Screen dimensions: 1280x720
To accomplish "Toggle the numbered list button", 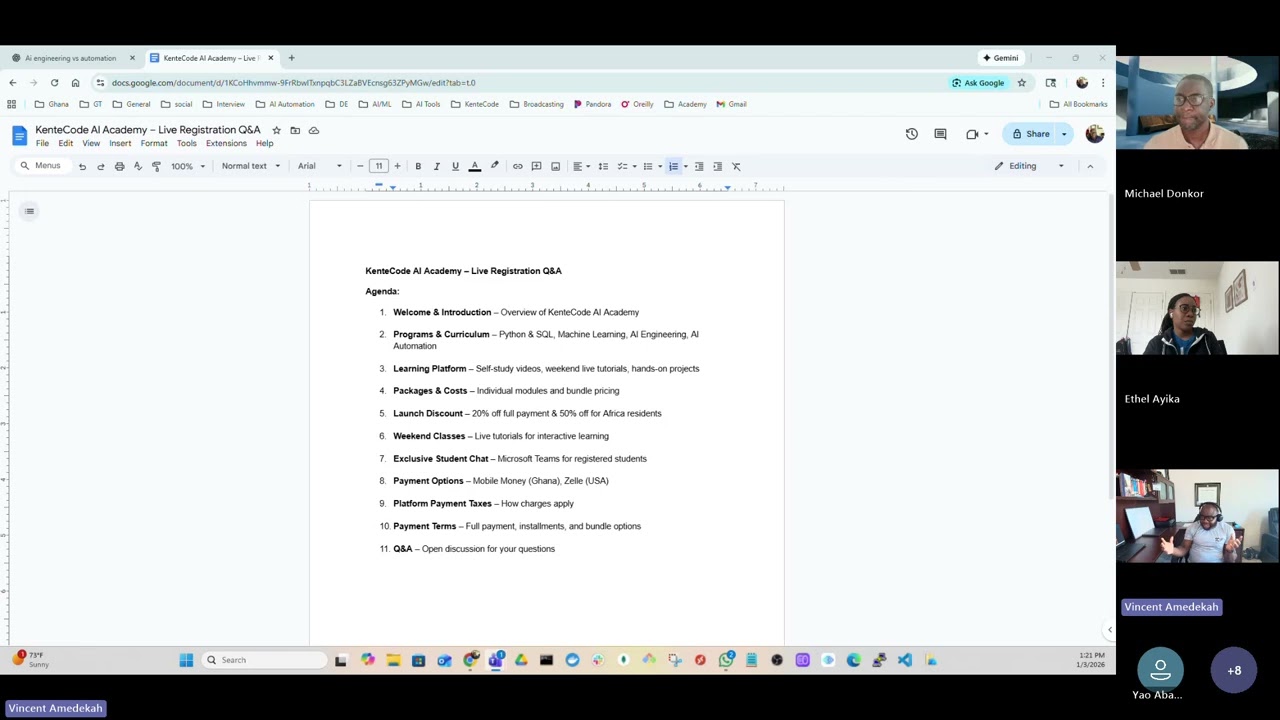I will pyautogui.click(x=673, y=166).
